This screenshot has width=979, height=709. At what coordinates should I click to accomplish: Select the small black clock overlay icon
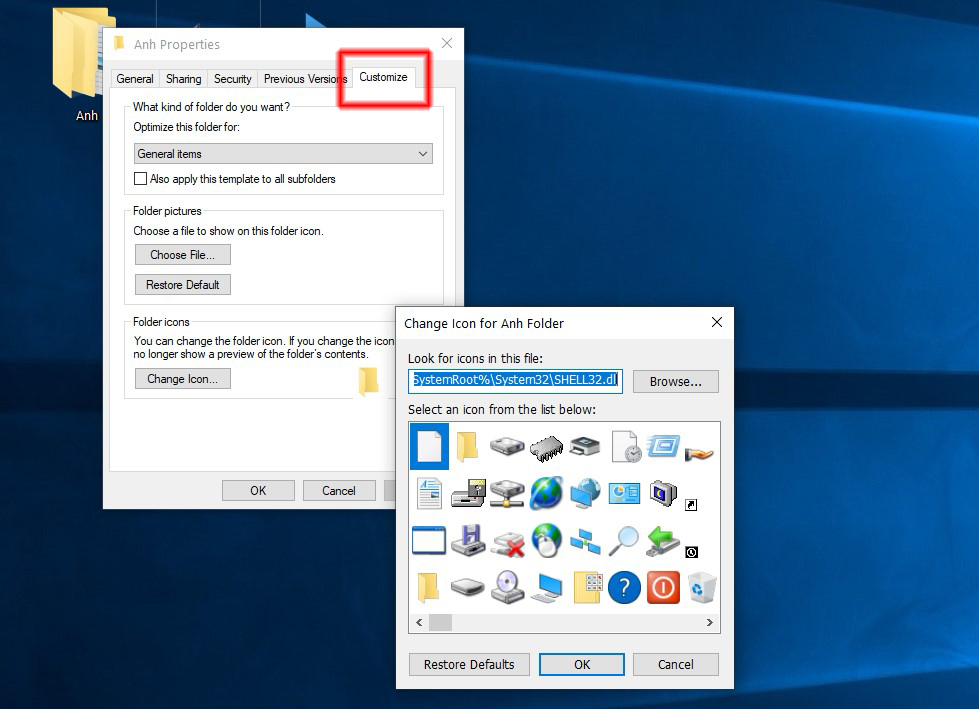691,552
